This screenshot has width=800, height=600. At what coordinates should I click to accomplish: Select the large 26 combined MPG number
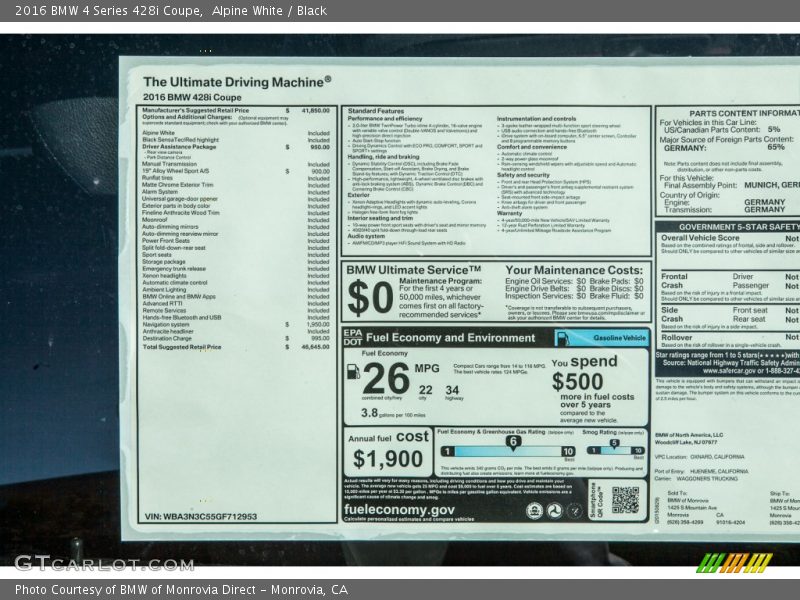click(x=386, y=378)
